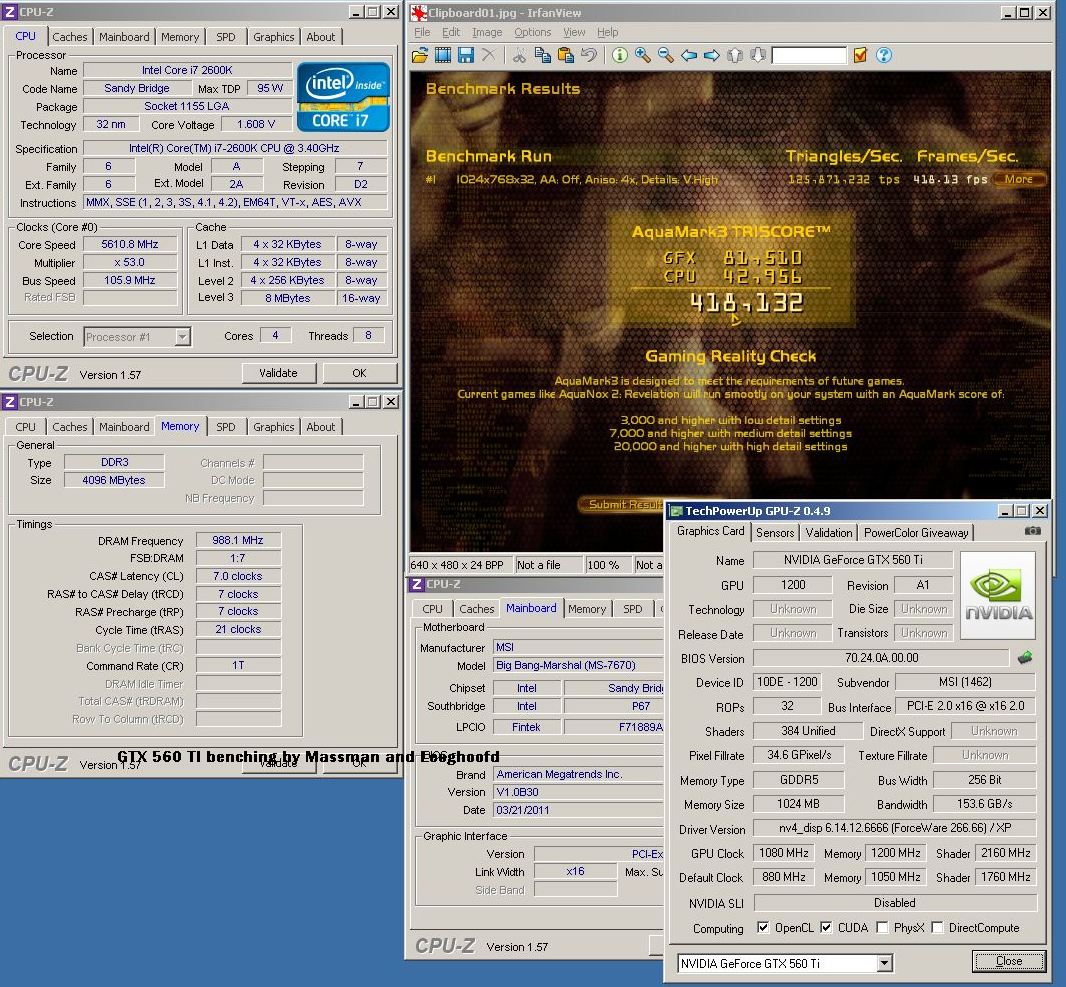Click the Zoom Out magnifier icon
The width and height of the screenshot is (1066, 987).
point(666,56)
